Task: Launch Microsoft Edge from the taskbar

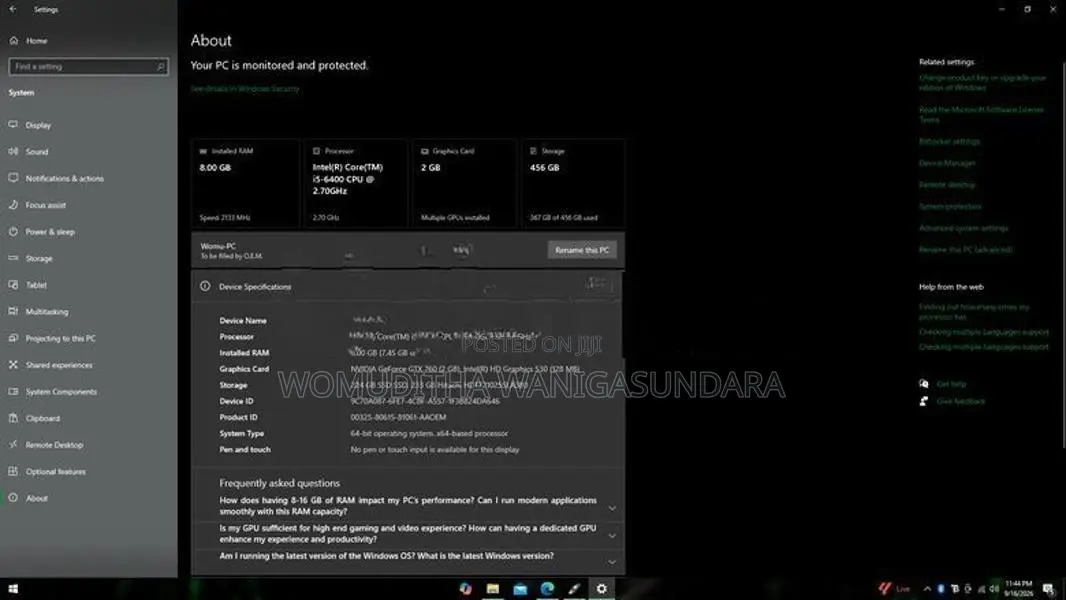Action: 547,588
